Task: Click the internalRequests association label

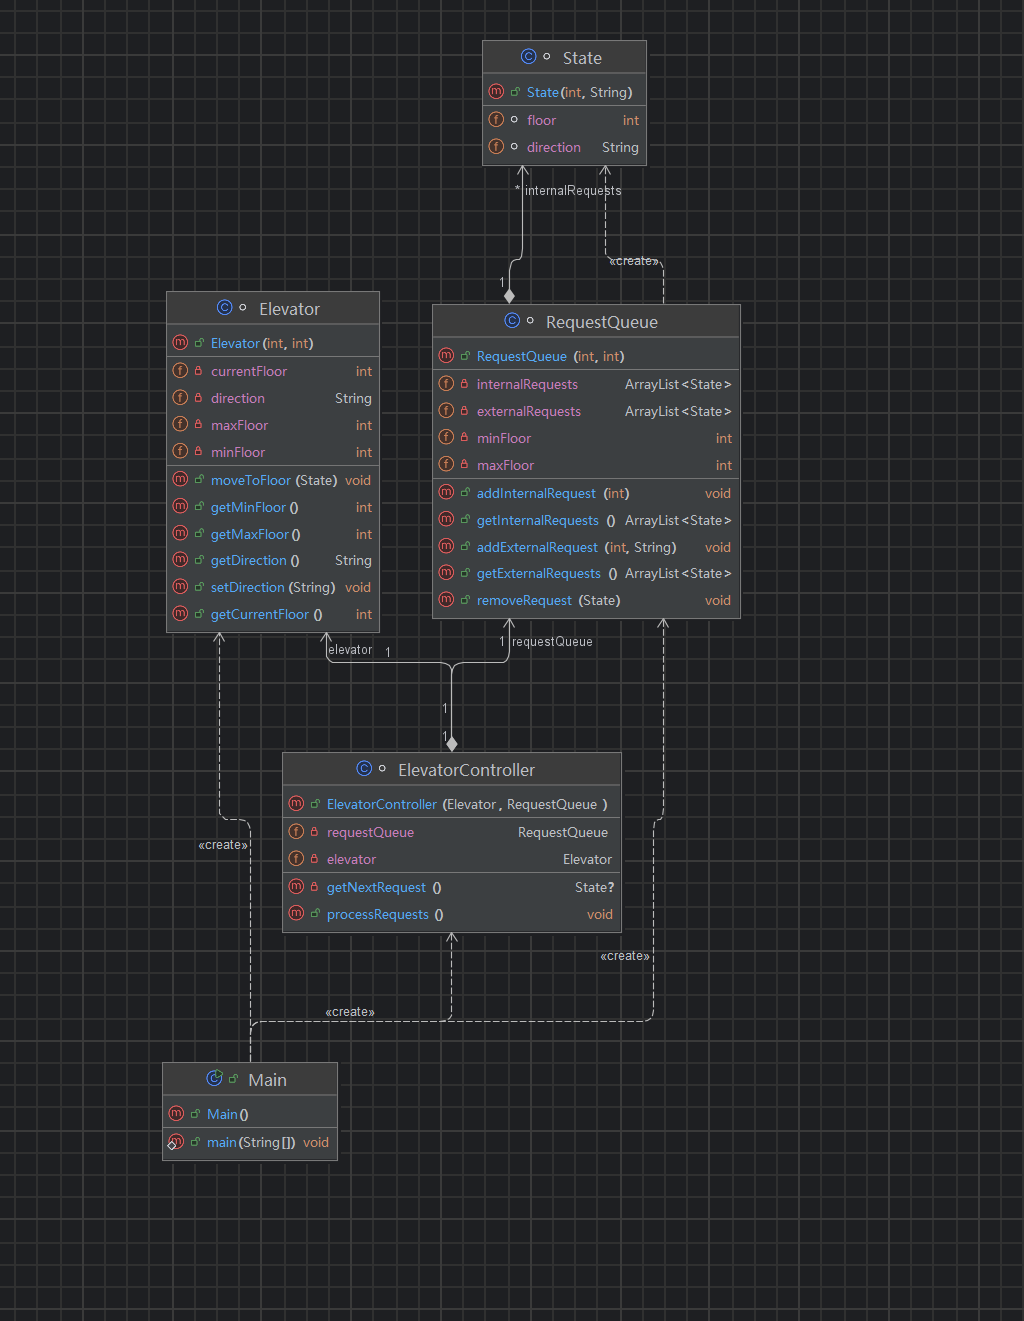Action: pos(573,190)
